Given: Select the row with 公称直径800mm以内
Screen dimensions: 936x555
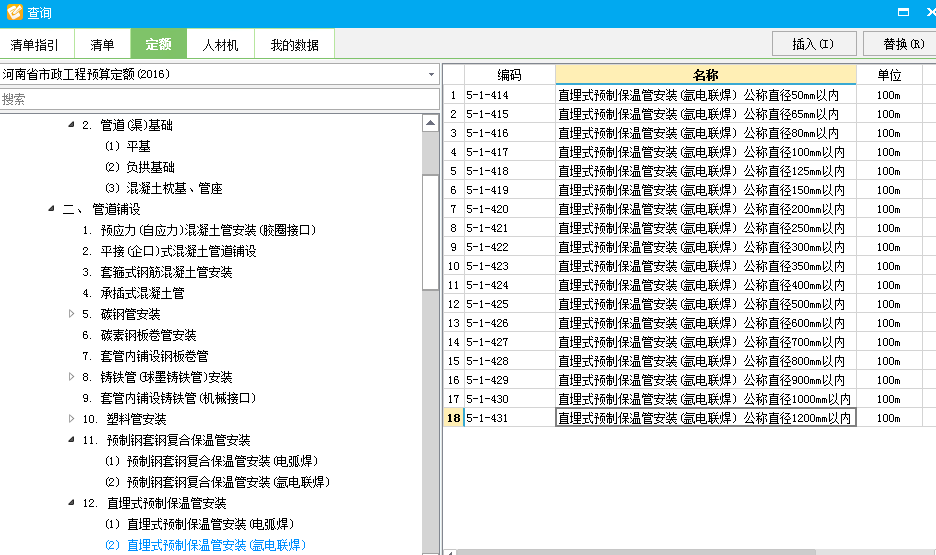Looking at the screenshot, I should coord(706,361).
